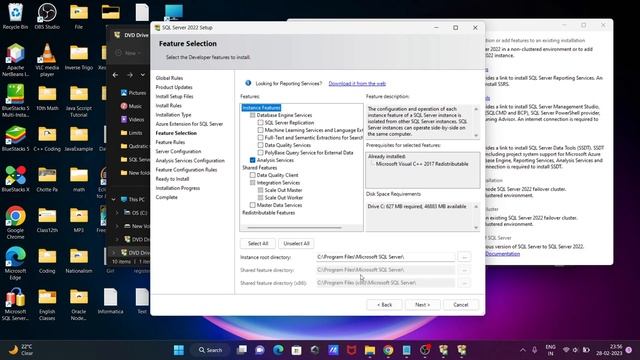Open the New dropdown in File Explorer
Screen dimensions: 640x360
pos(129,53)
